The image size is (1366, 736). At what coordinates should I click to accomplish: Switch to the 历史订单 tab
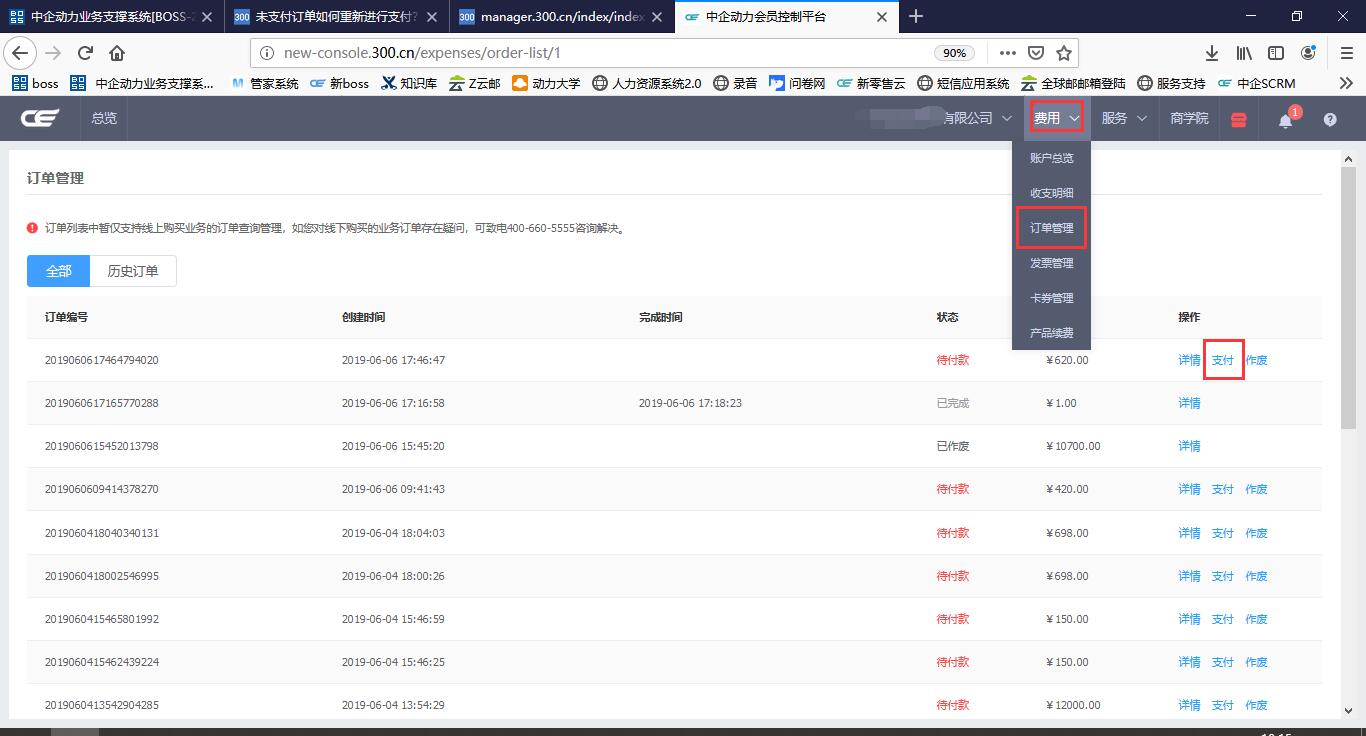[x=133, y=271]
